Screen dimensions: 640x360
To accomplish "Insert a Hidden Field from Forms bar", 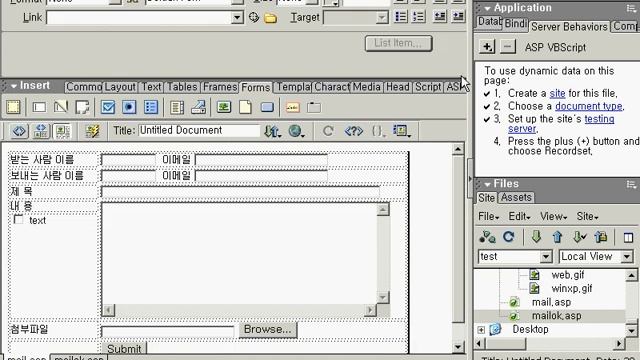I will point(61,107).
